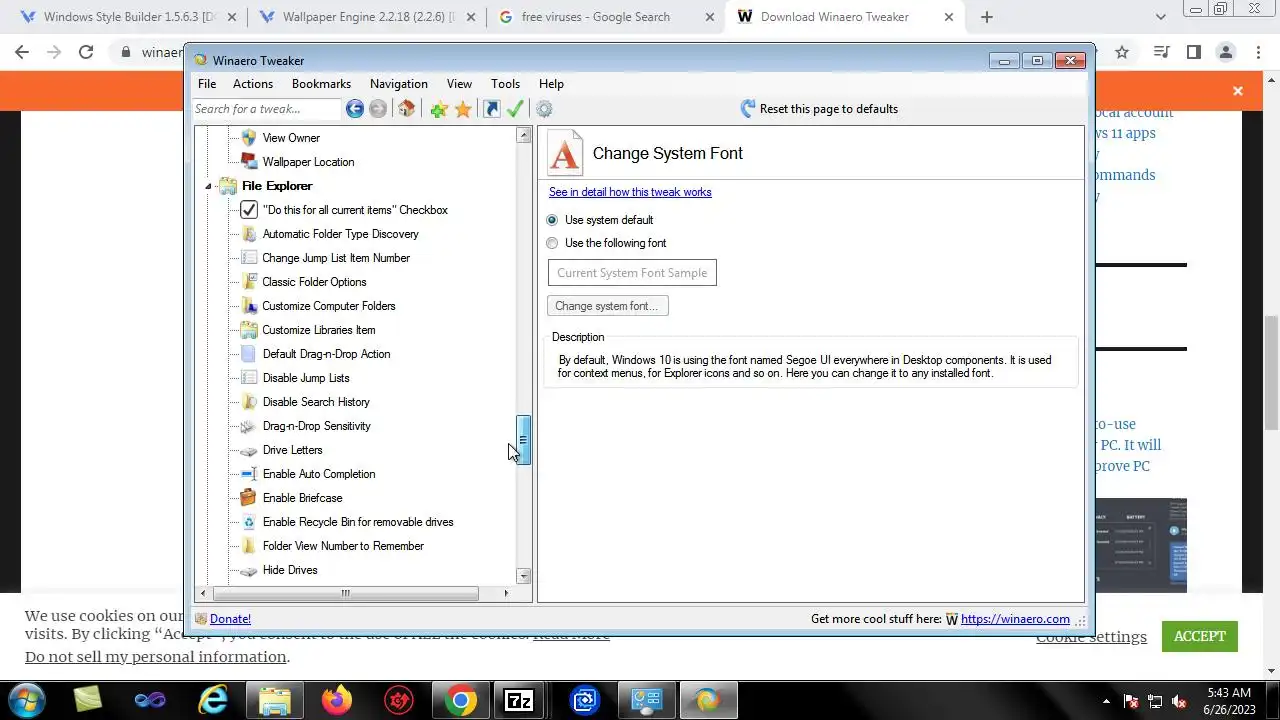Click the Customize Libraries Item icon
1280x720 pixels.
tap(249, 330)
